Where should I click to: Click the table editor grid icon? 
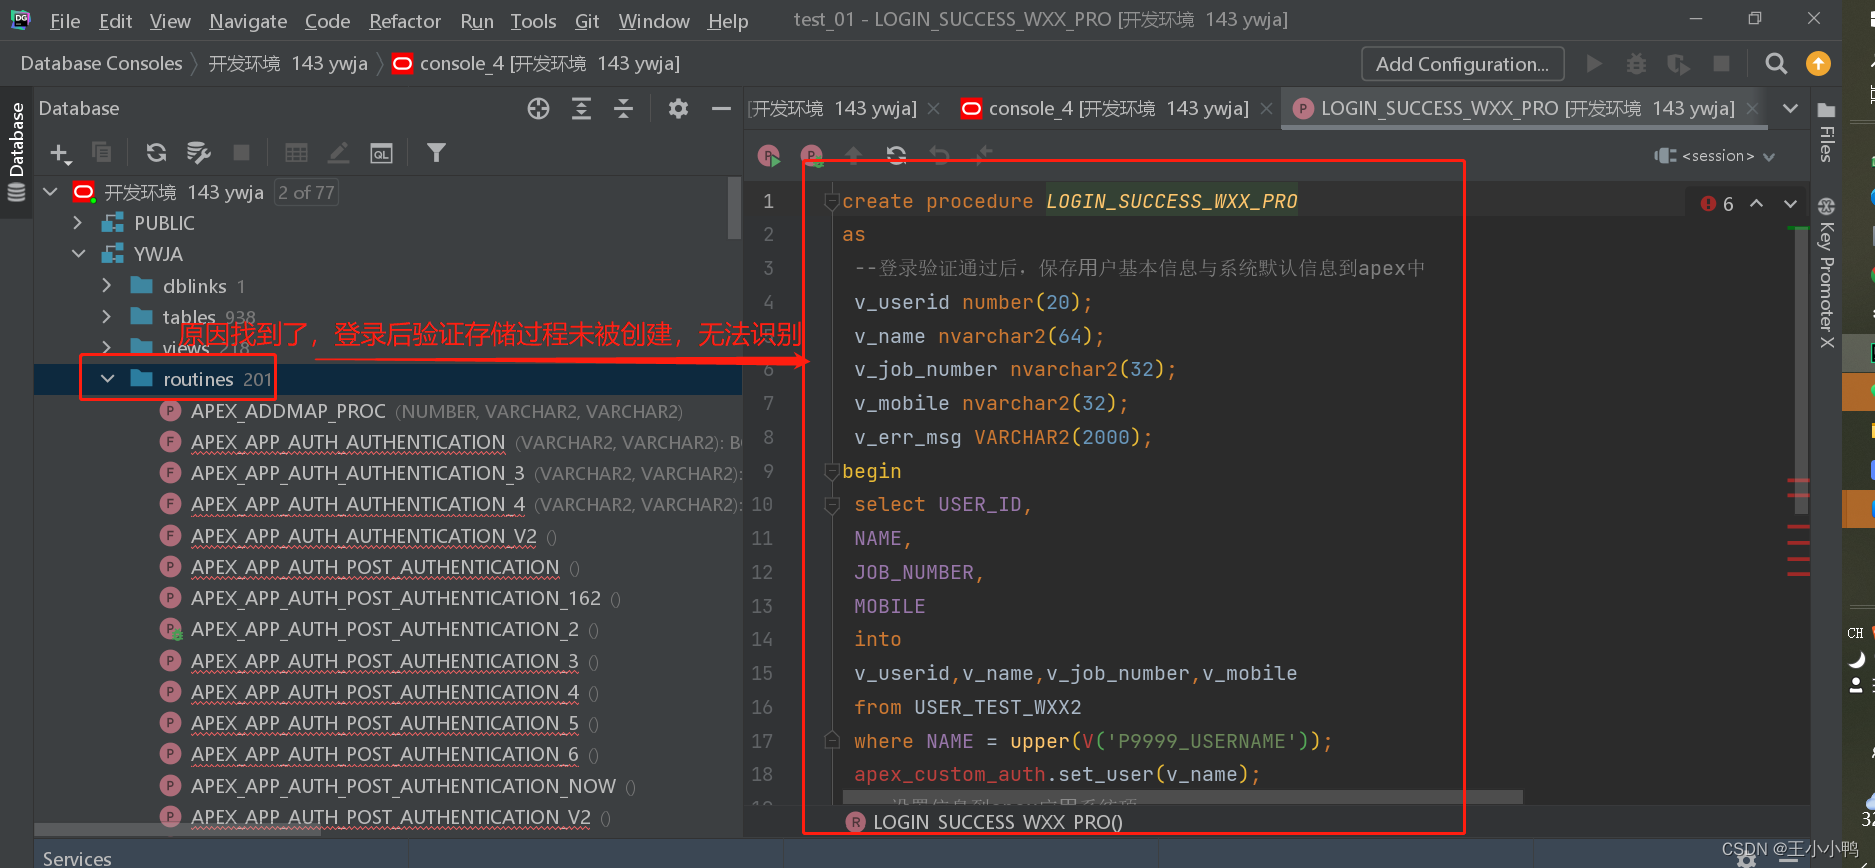296,152
